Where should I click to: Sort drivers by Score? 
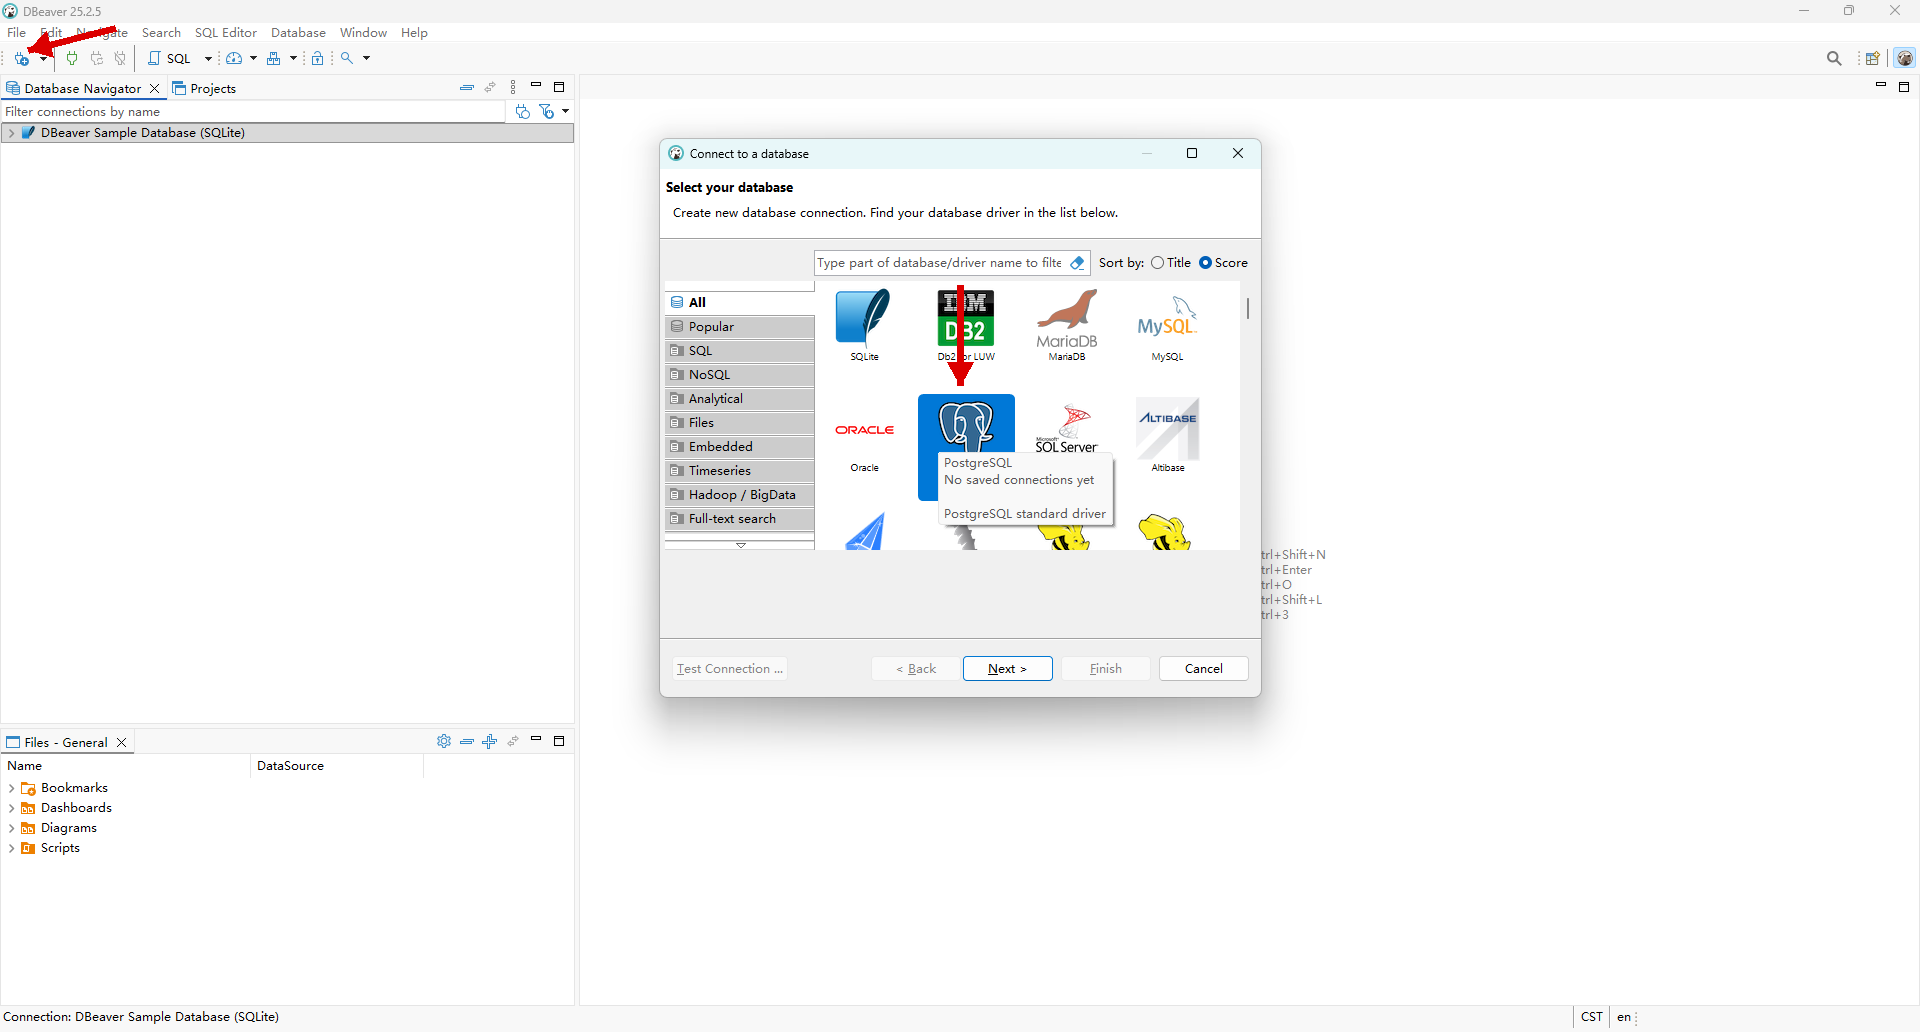(x=1223, y=263)
